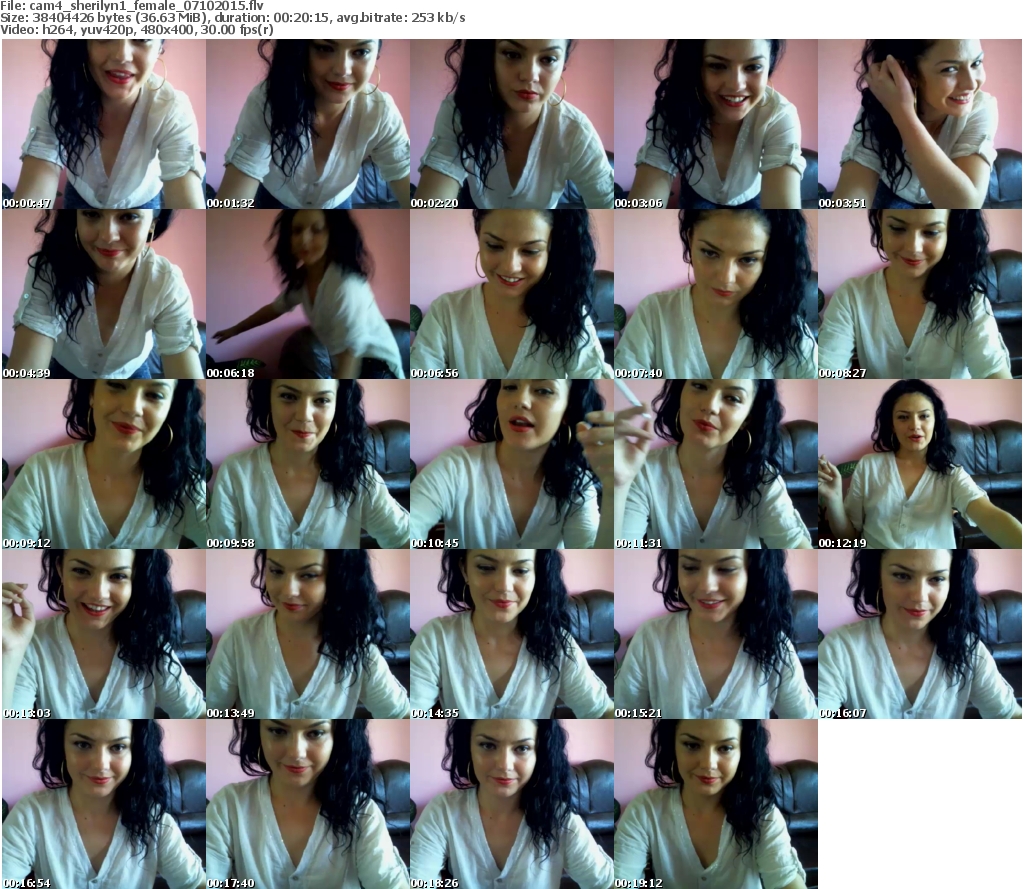The image size is (1024, 889).
Task: Open the thumbnail stamped 00:13:49
Action: (x=308, y=634)
